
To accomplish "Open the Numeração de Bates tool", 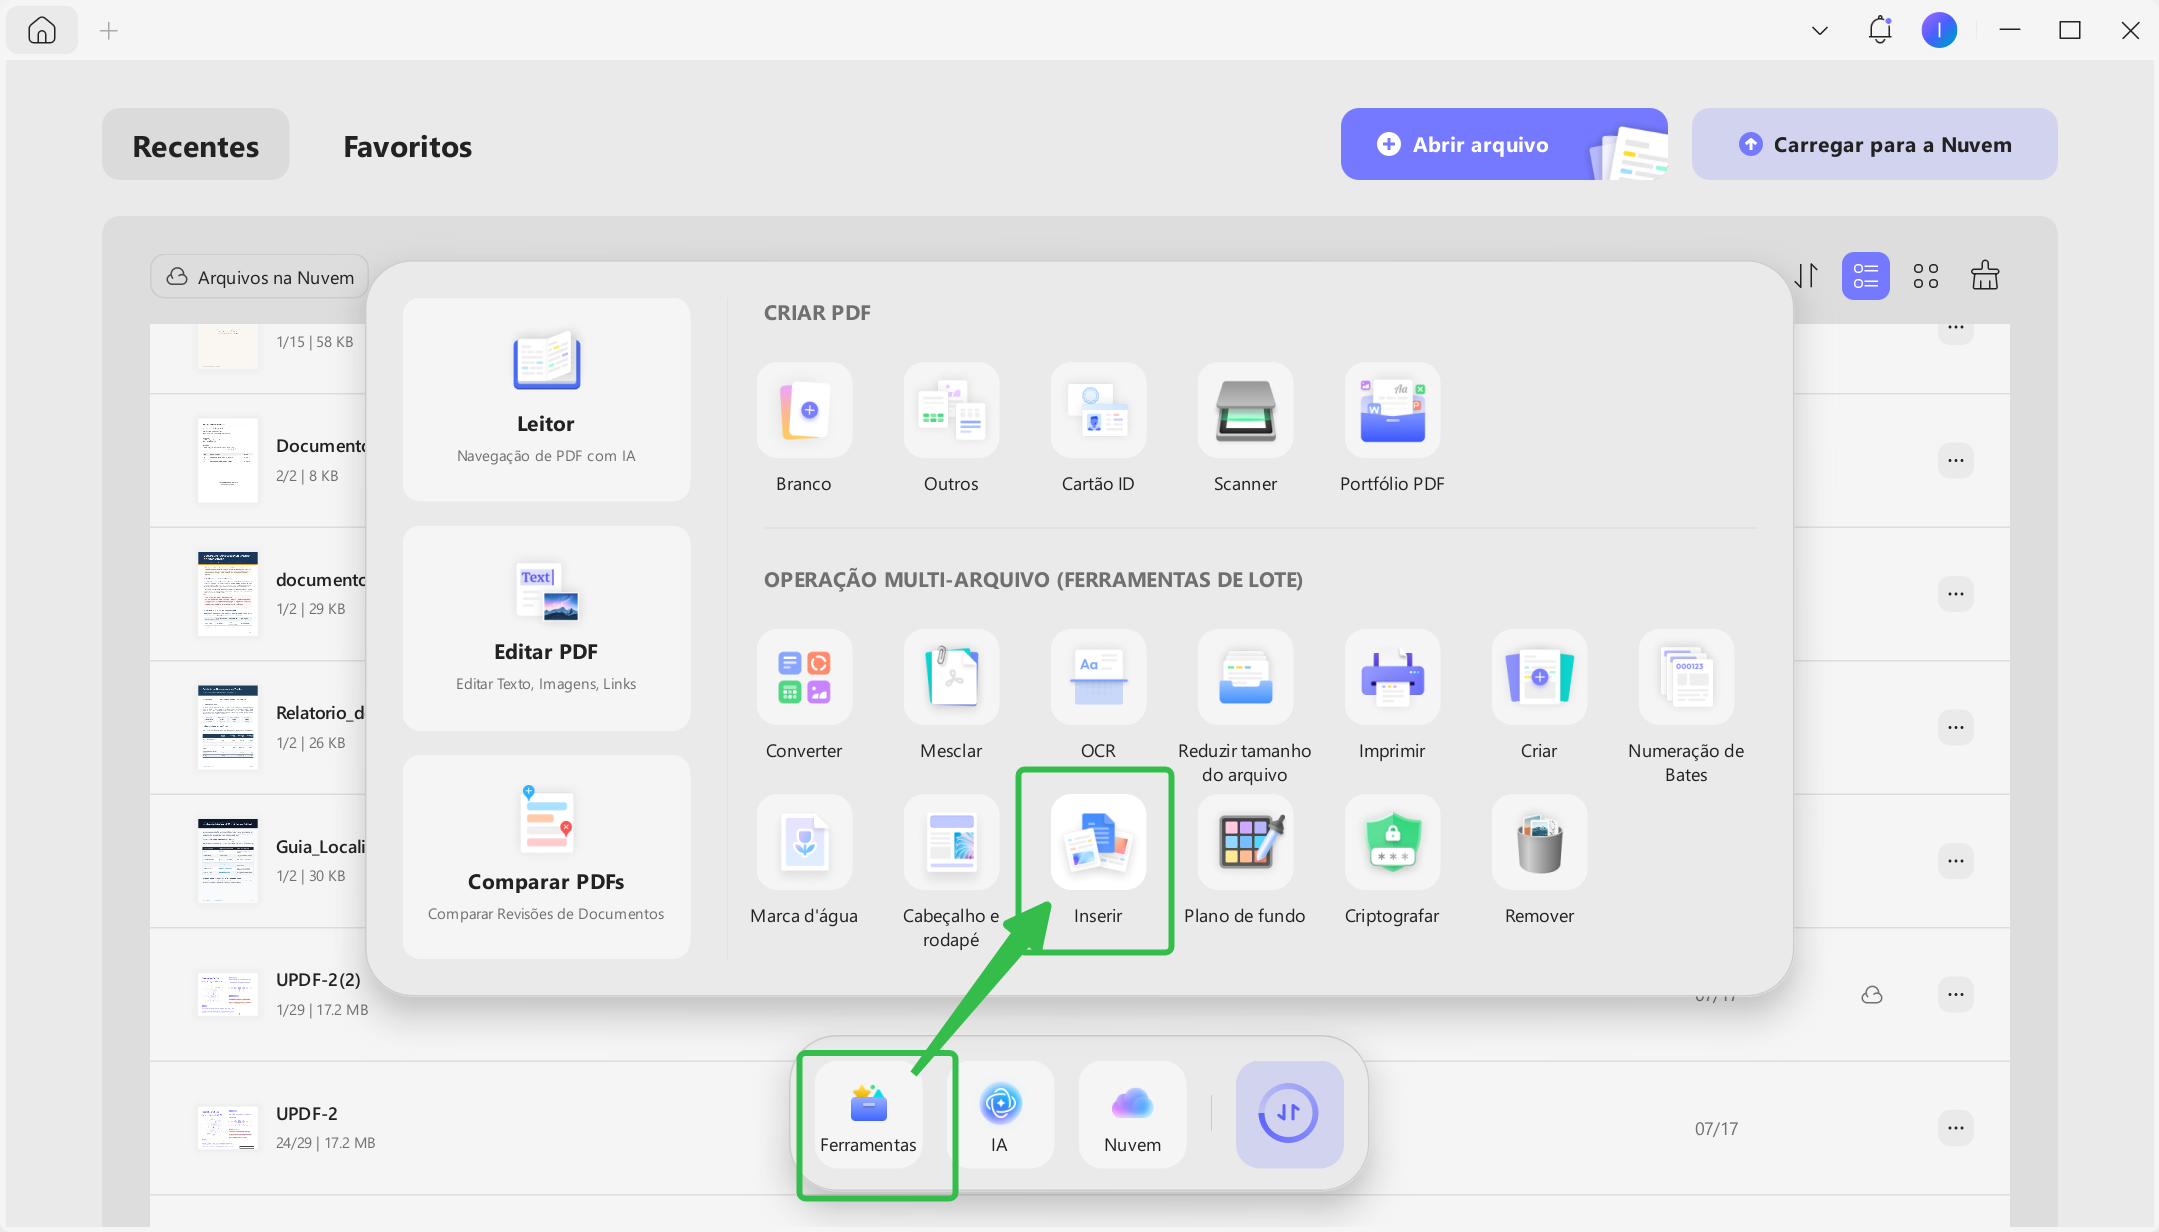I will point(1686,677).
